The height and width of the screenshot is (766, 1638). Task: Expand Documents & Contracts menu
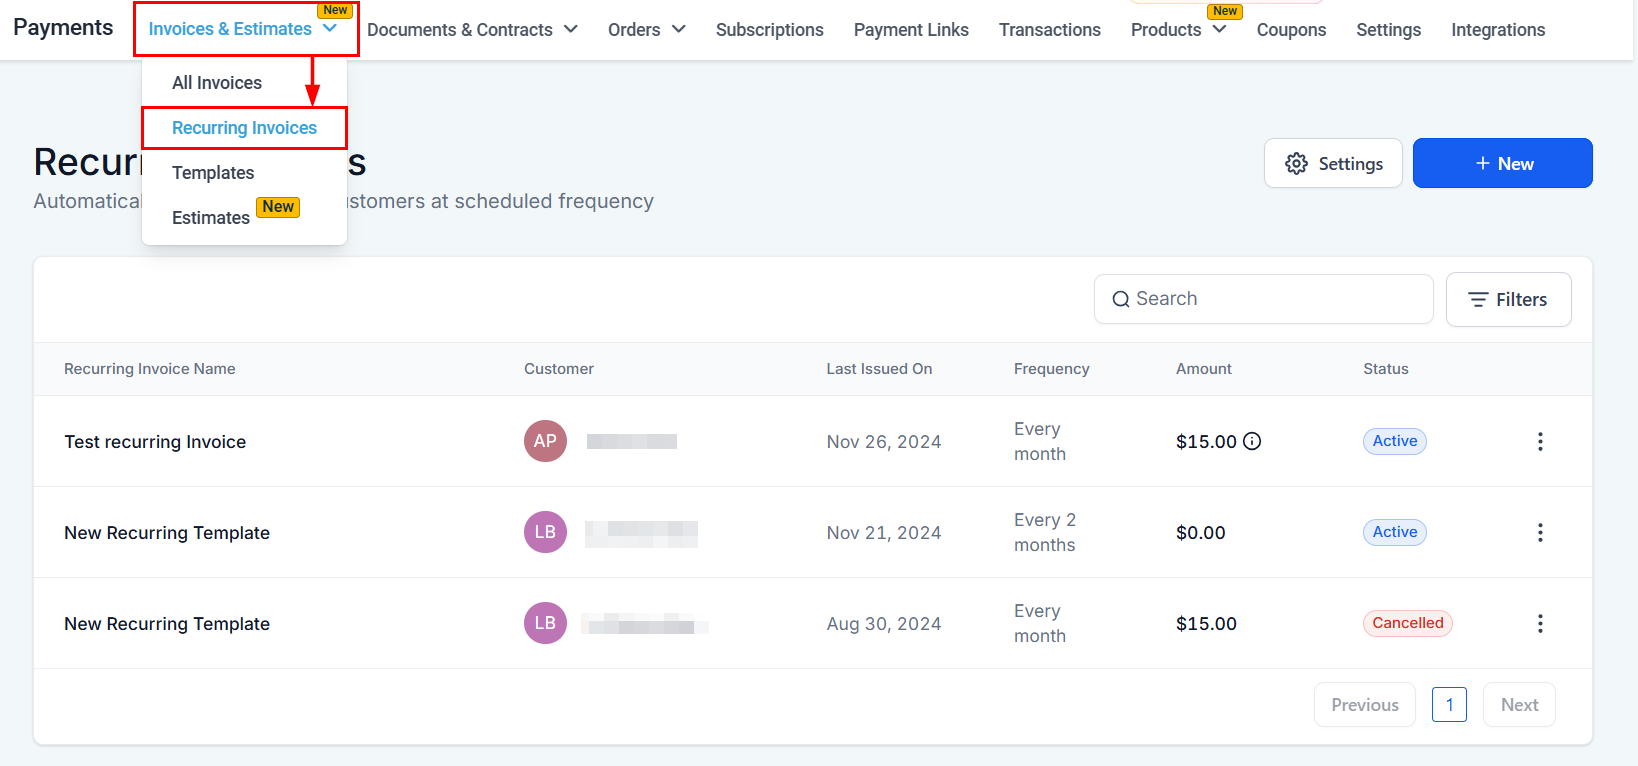tap(472, 30)
